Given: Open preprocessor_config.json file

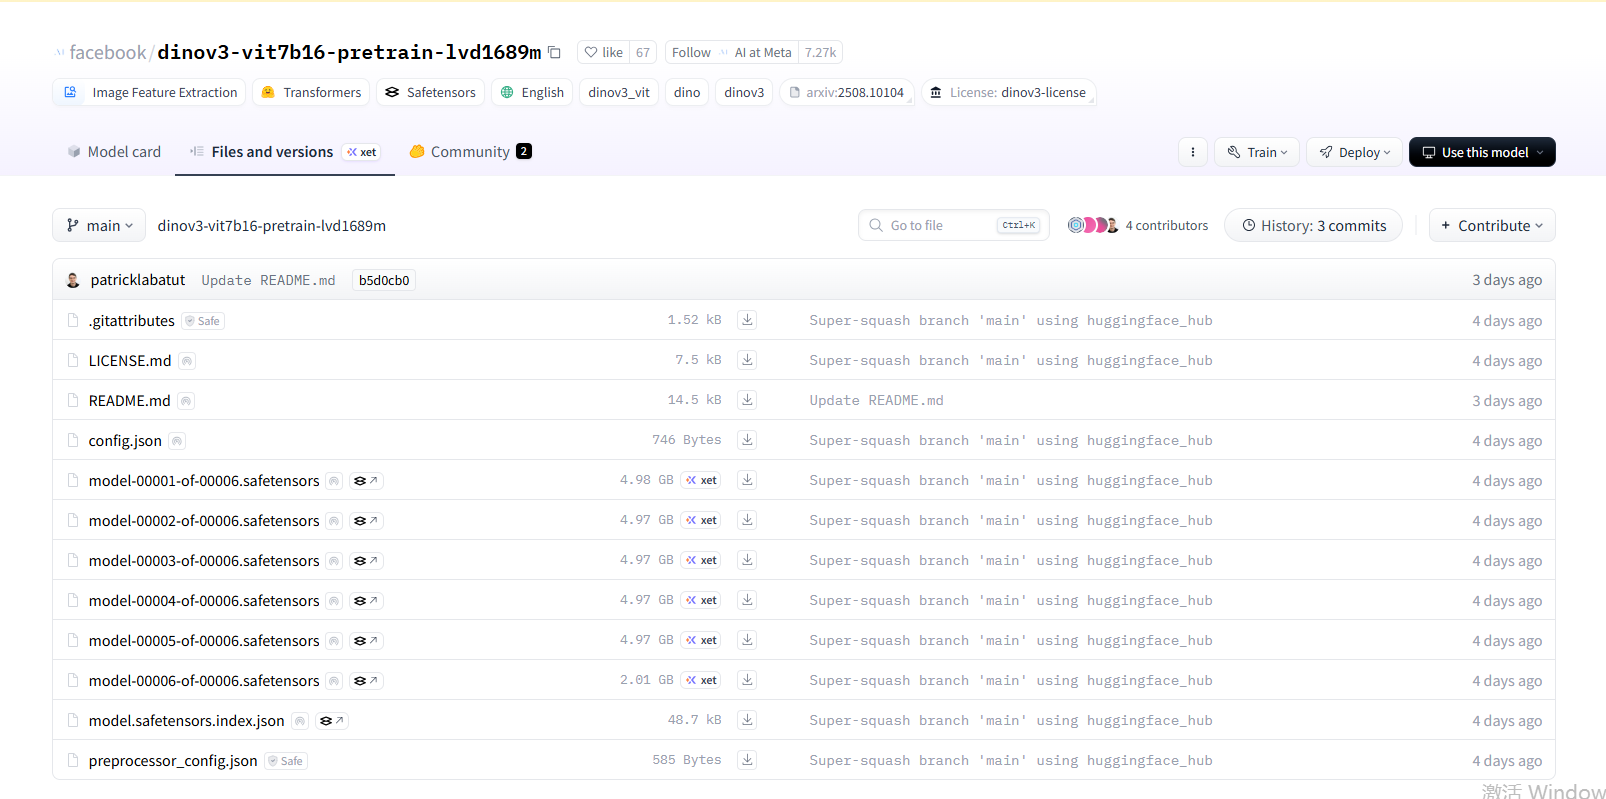Looking at the screenshot, I should [173, 760].
